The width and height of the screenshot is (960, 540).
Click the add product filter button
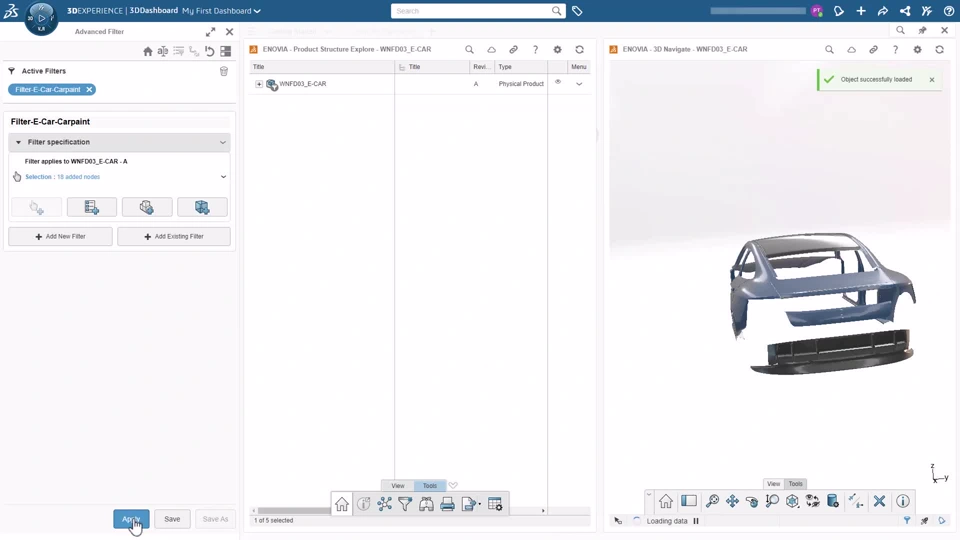pos(147,207)
